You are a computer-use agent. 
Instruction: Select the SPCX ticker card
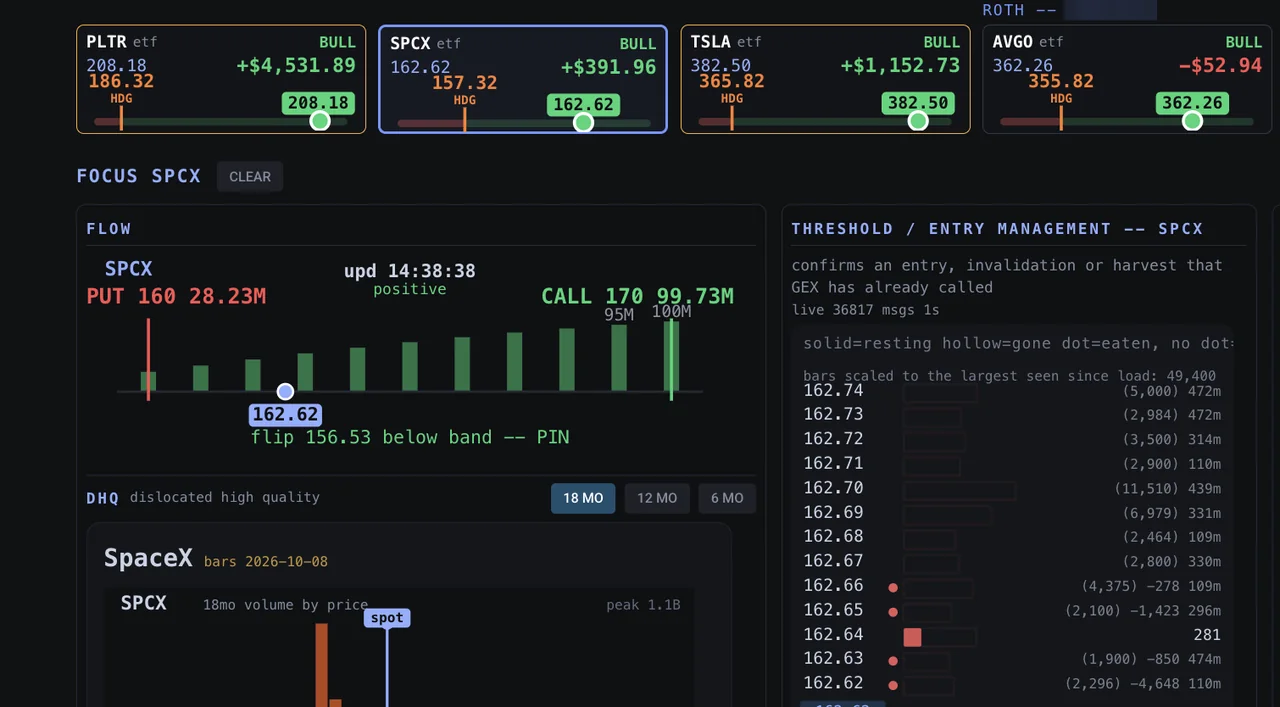(x=523, y=79)
